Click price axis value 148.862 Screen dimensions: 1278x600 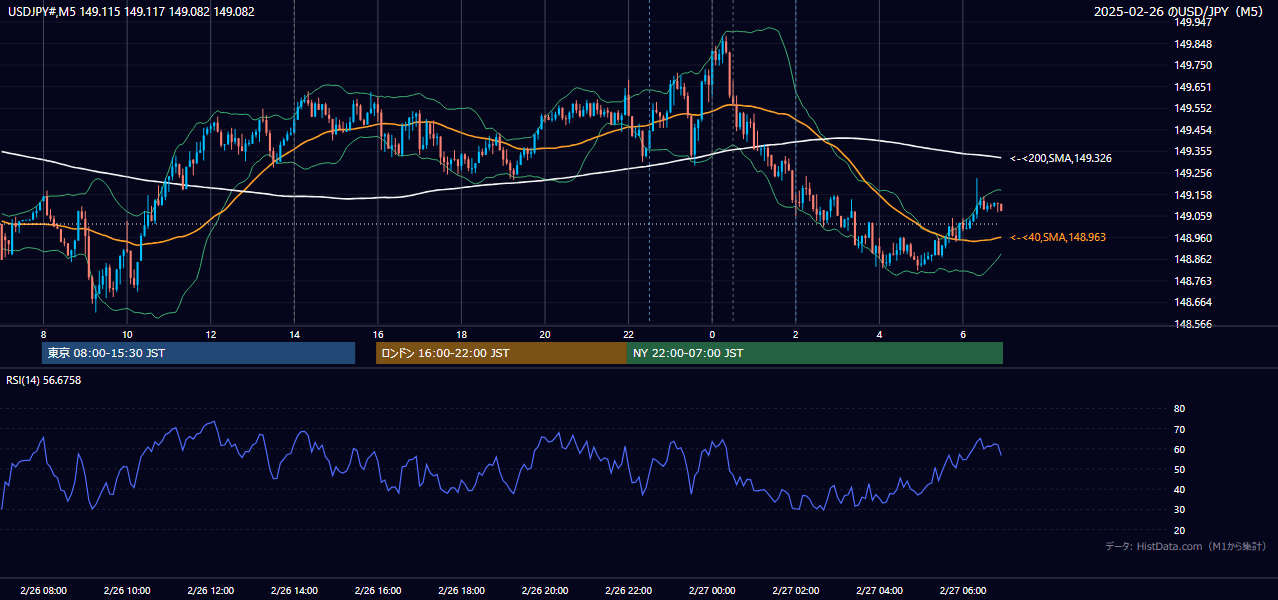coord(1193,259)
